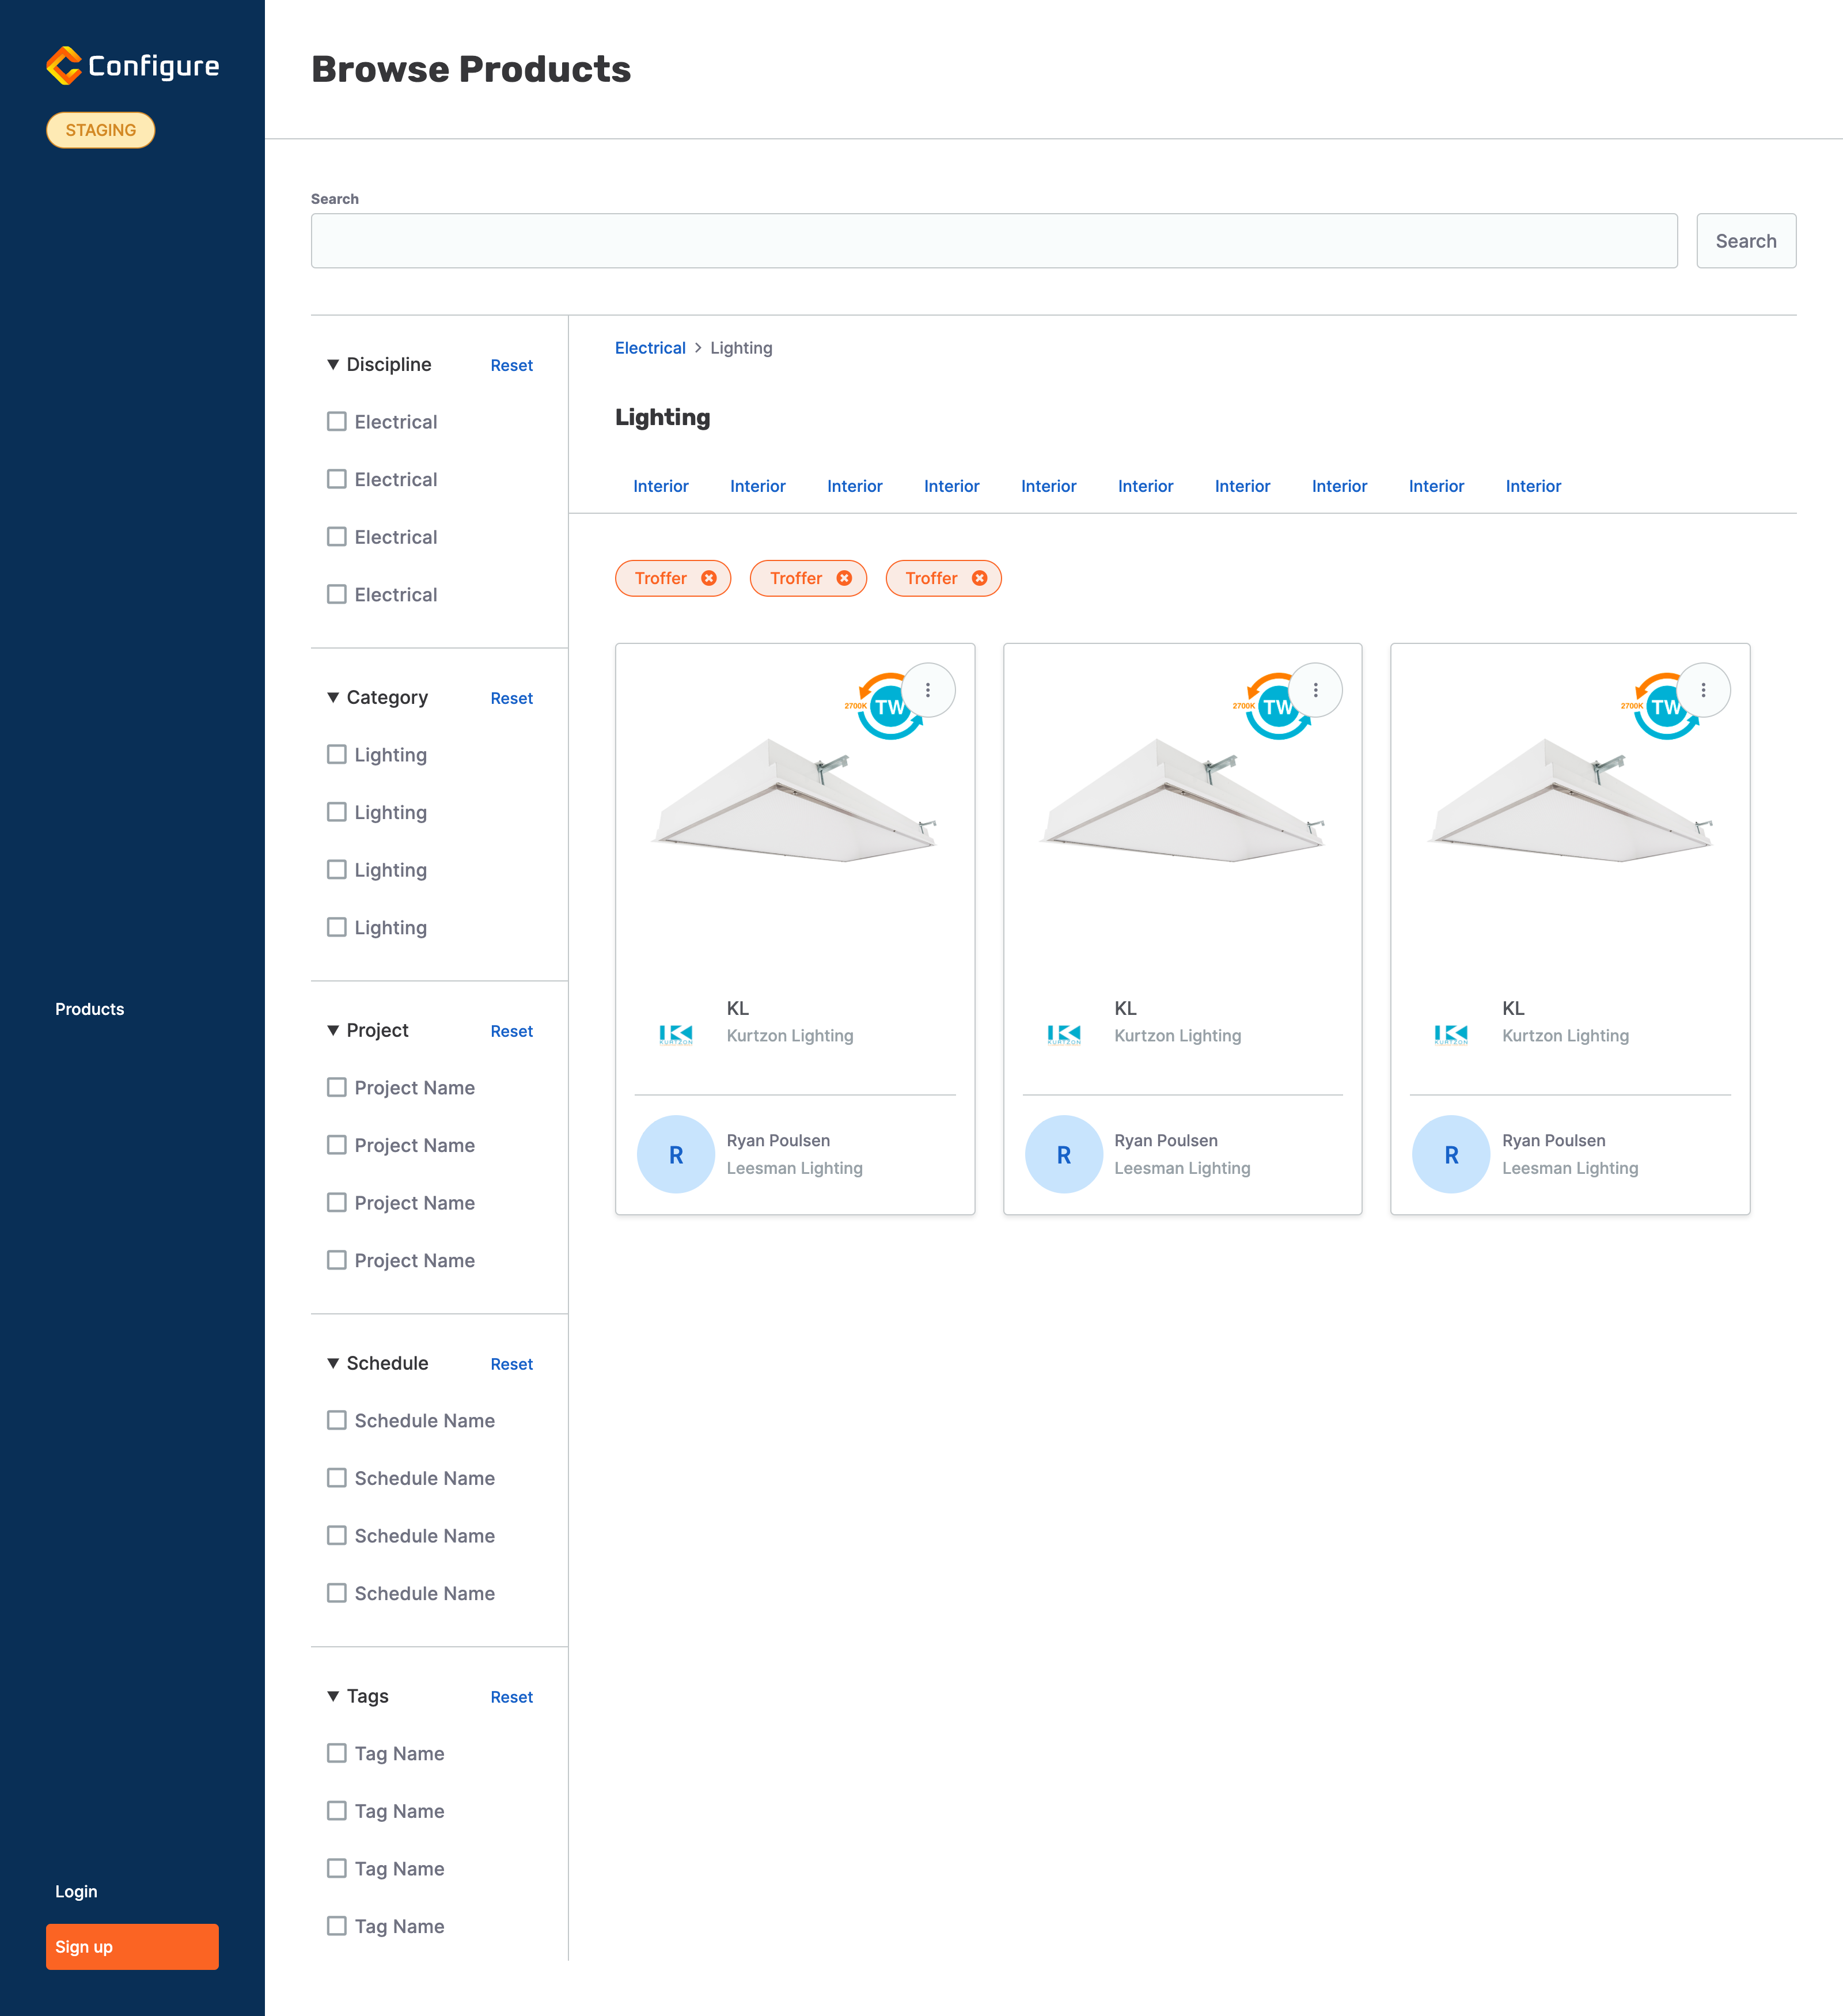The image size is (1843, 2016).
Task: Reset the Schedule filters
Action: [x=511, y=1365]
